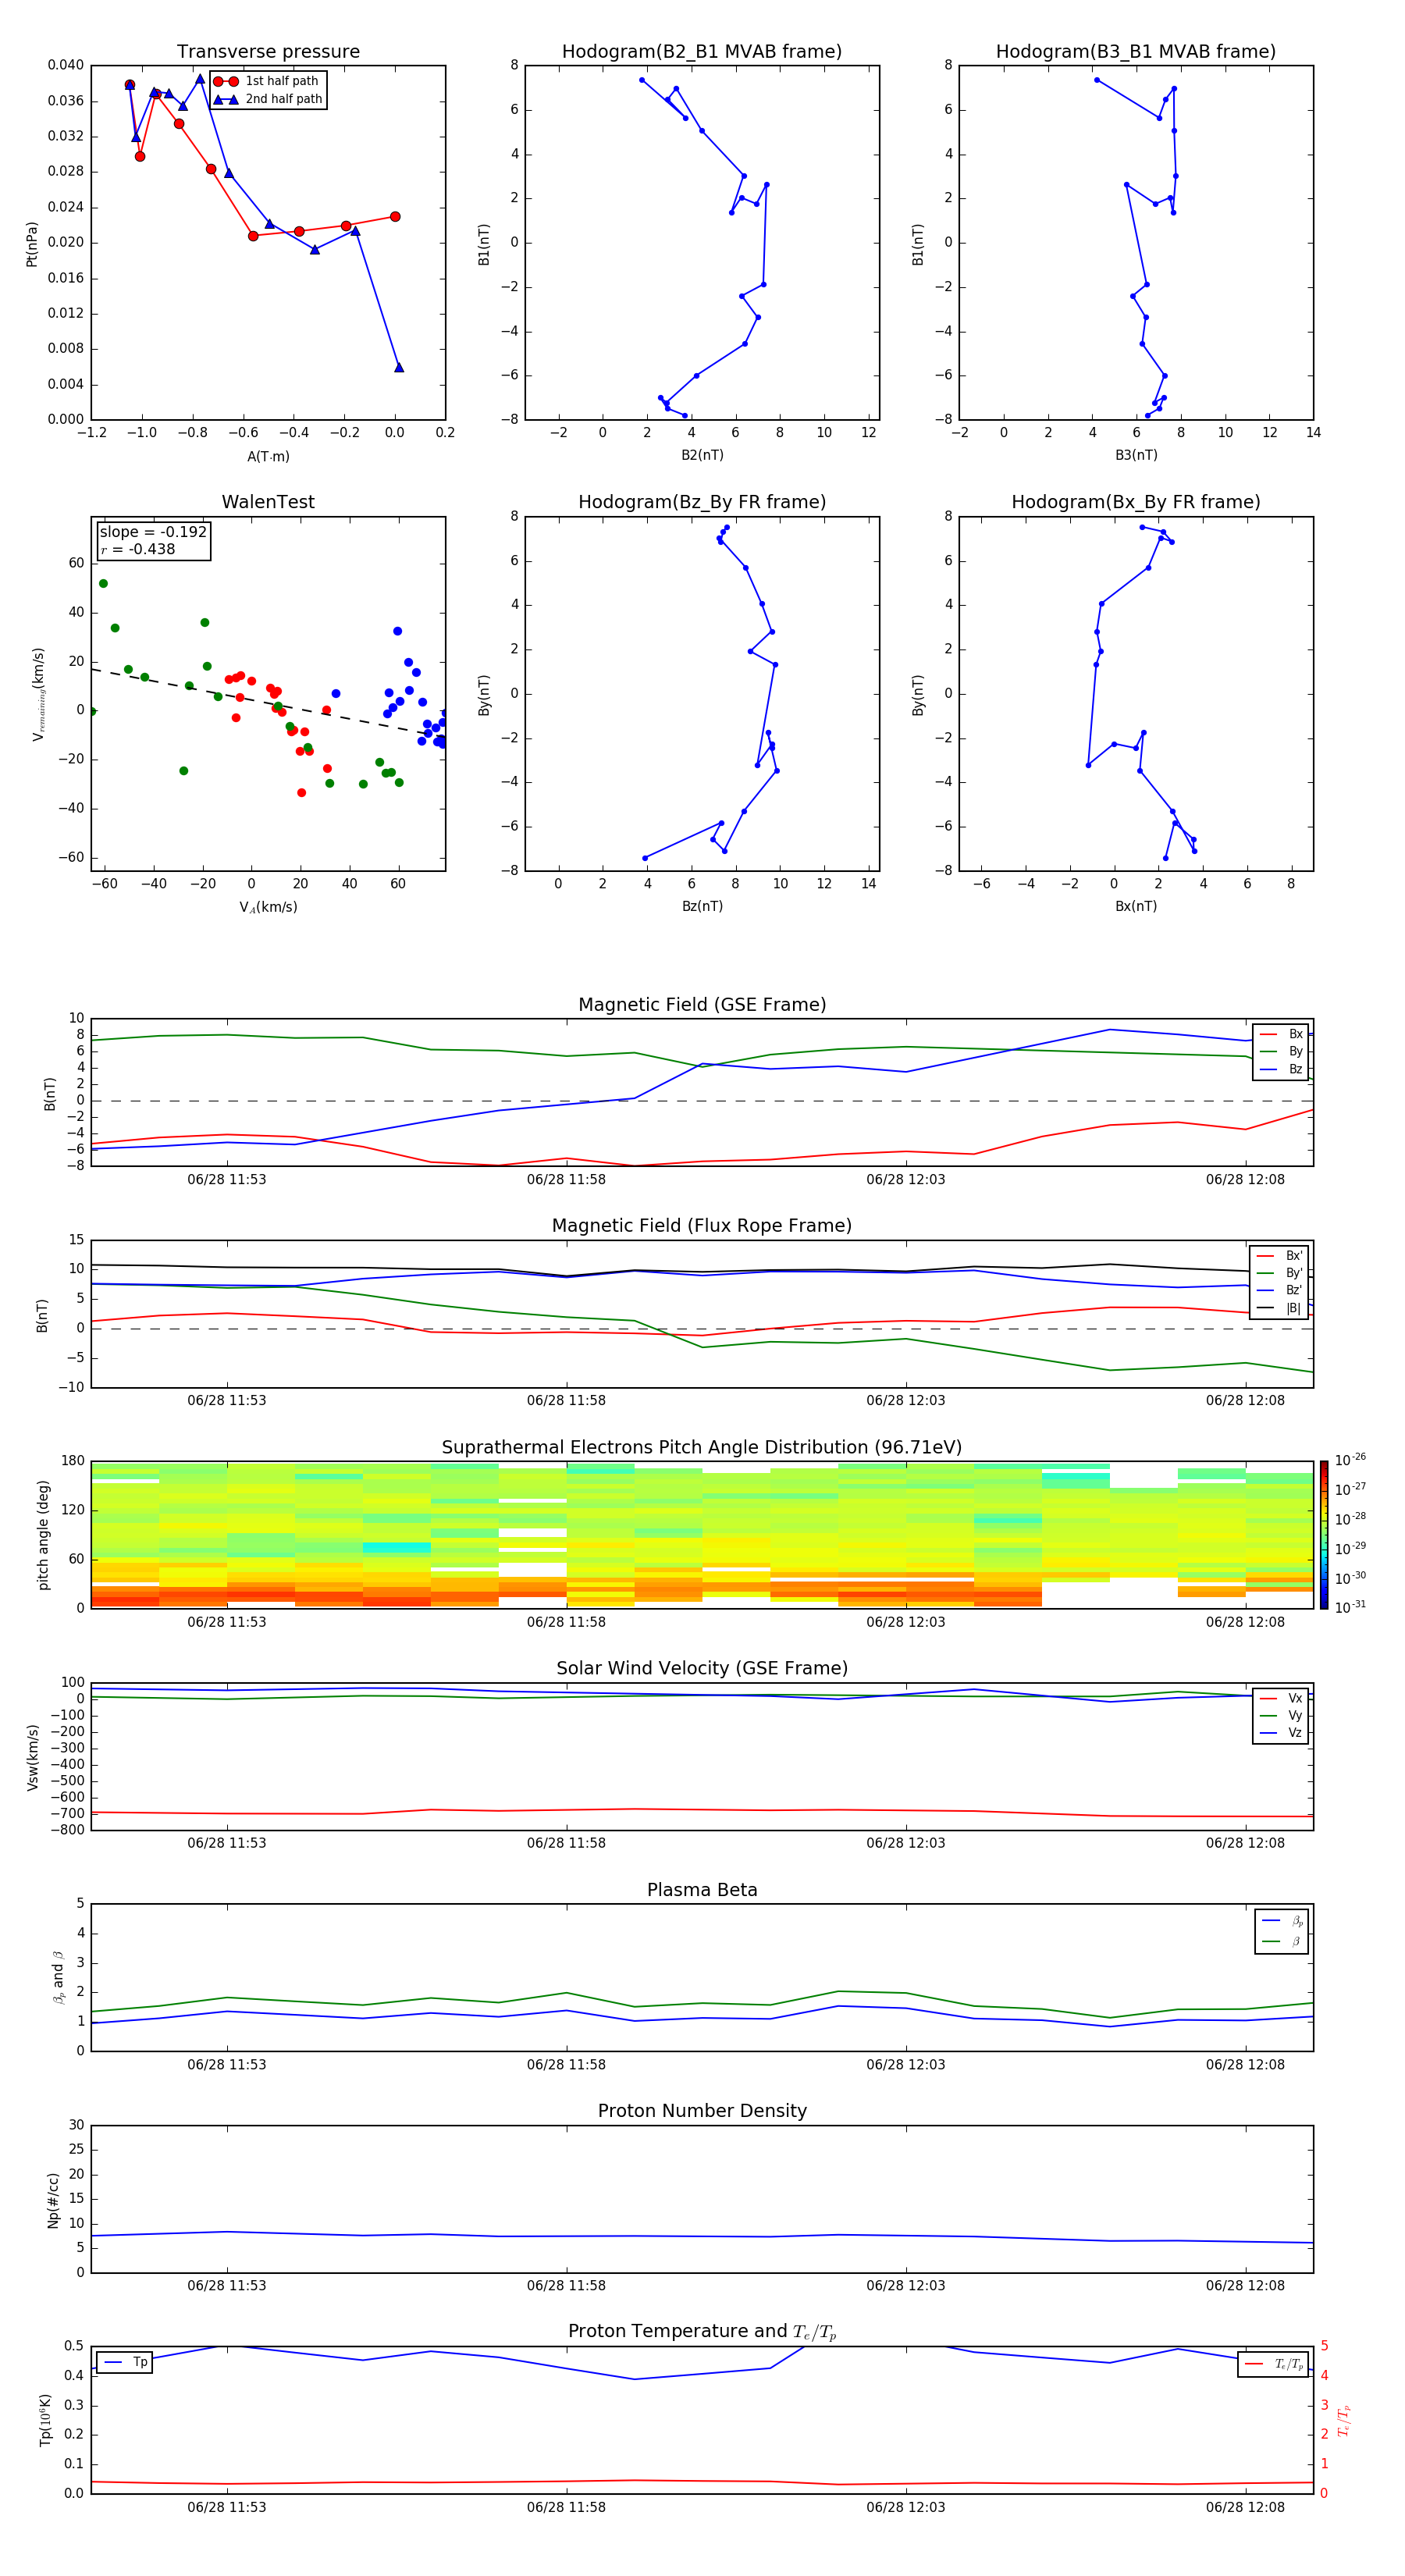Click the last red circle in Transverse pressure
Viewport: 1405px width, 2576px height.
click(x=395, y=217)
